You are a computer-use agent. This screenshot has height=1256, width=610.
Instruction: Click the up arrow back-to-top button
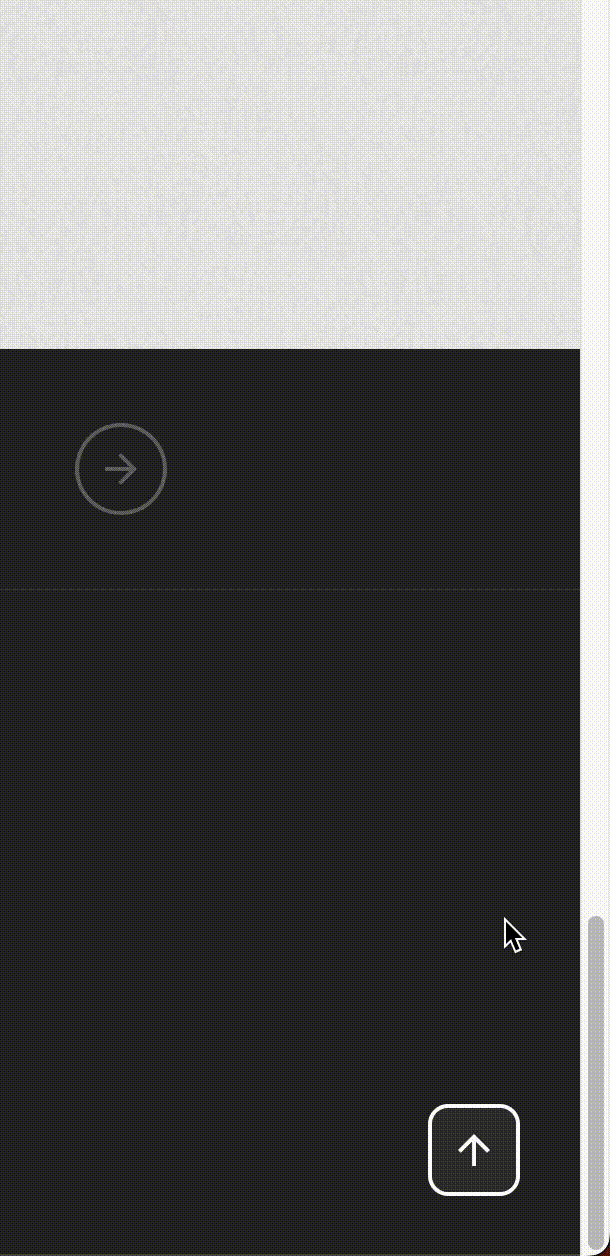(x=474, y=1150)
